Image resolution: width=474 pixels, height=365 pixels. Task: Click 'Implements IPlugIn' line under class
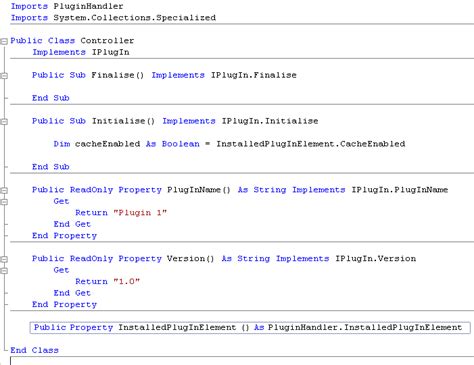[81, 52]
